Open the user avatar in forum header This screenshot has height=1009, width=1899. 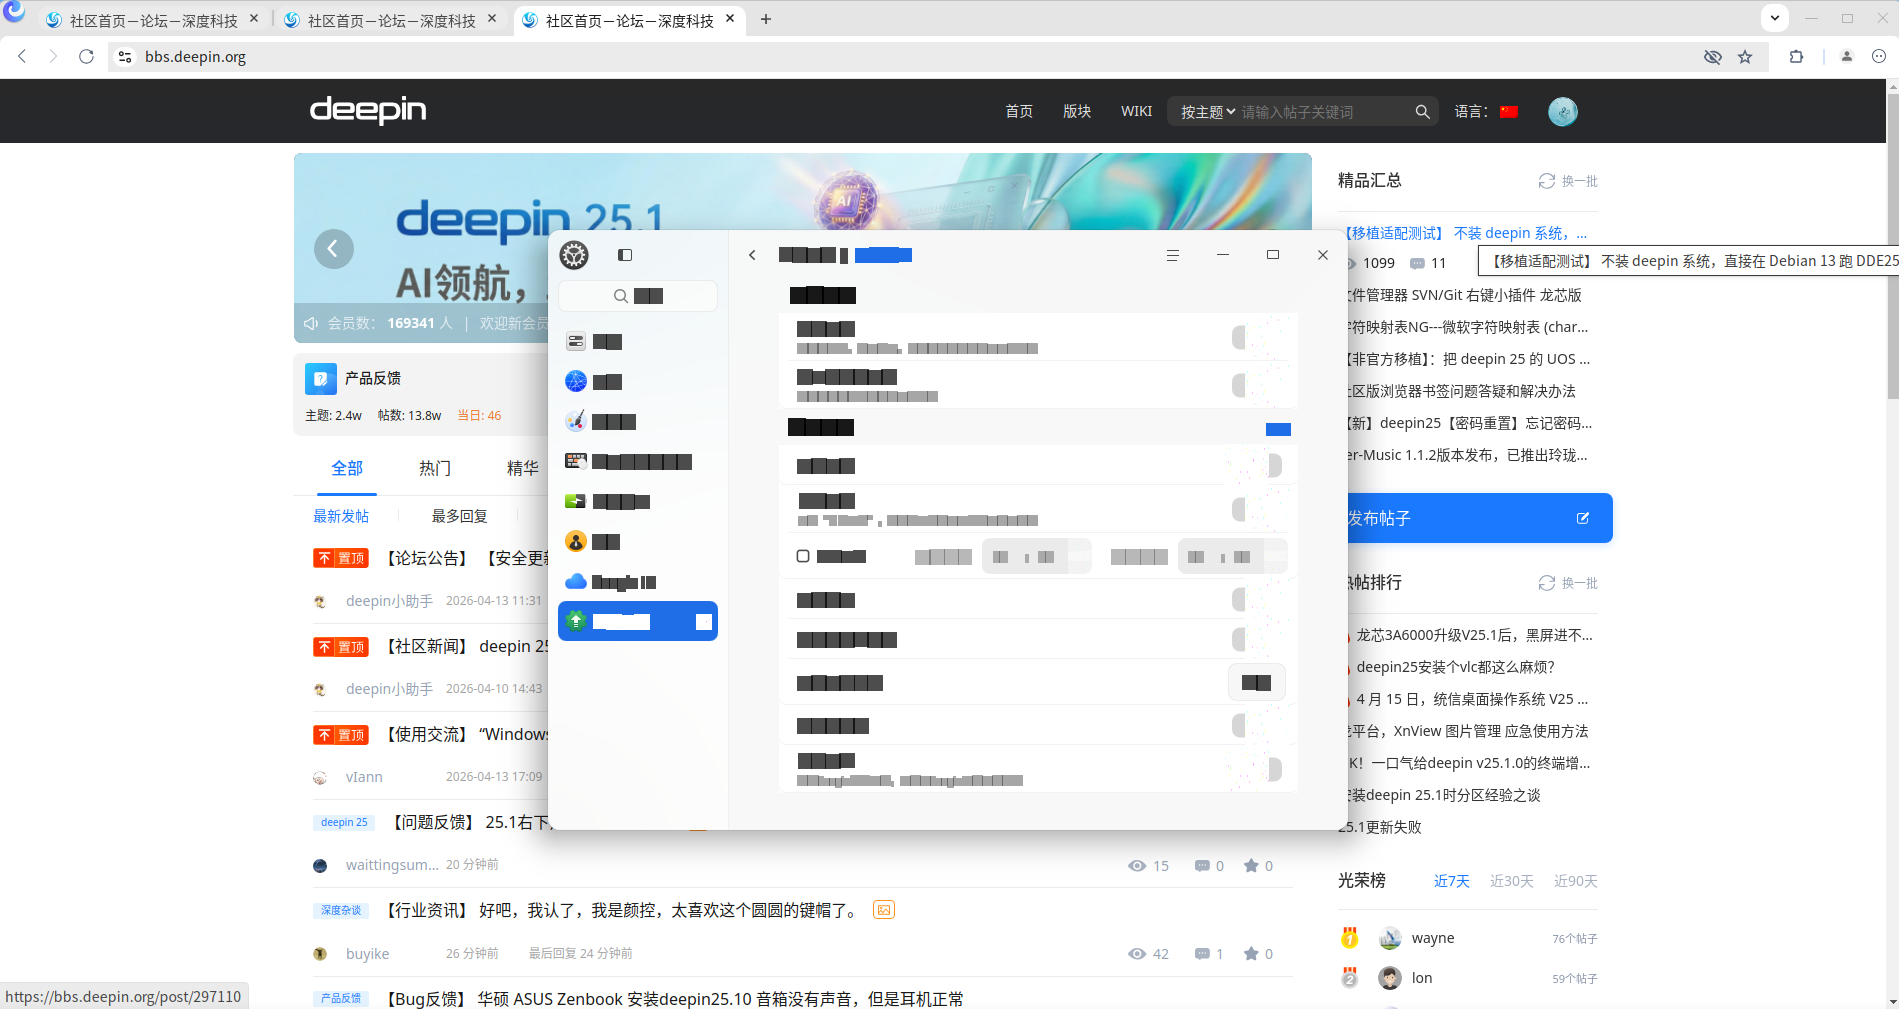[x=1563, y=112]
